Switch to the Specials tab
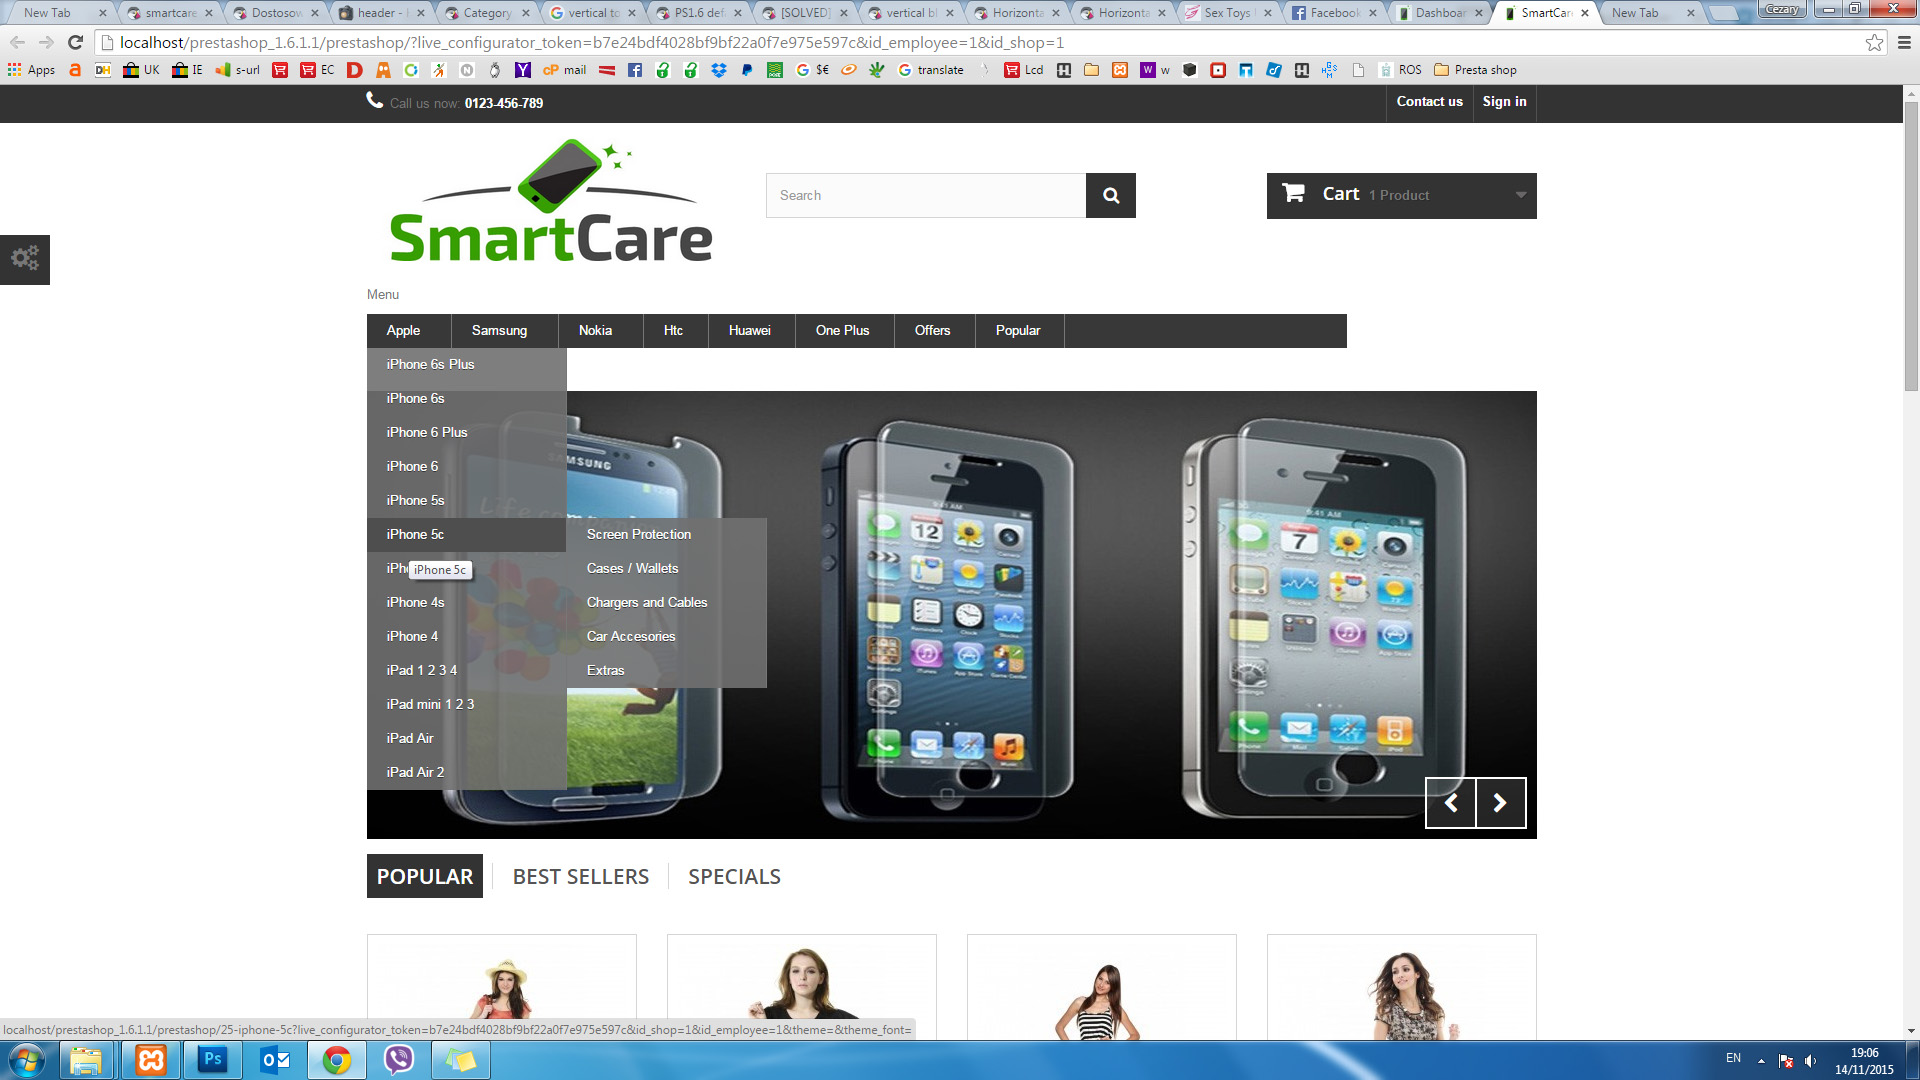 (x=735, y=876)
